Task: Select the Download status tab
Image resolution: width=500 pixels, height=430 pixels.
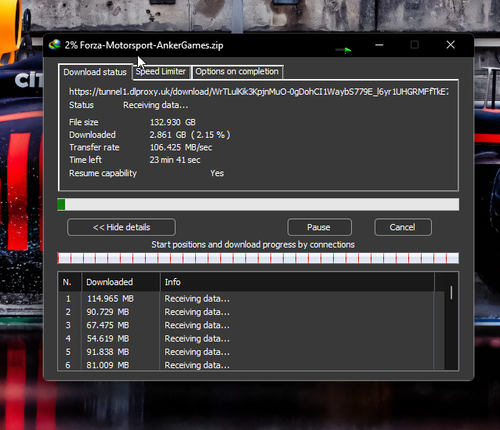Action: pyautogui.click(x=95, y=72)
